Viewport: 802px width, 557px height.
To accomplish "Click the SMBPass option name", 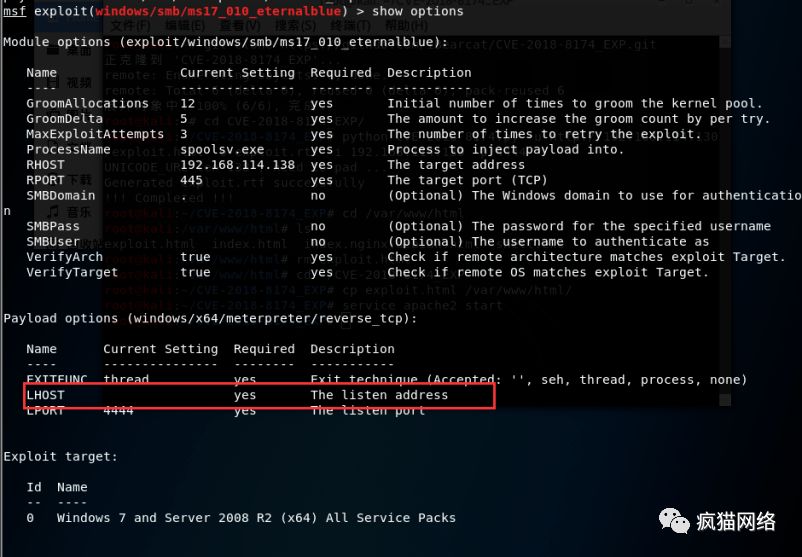I will coord(53,226).
